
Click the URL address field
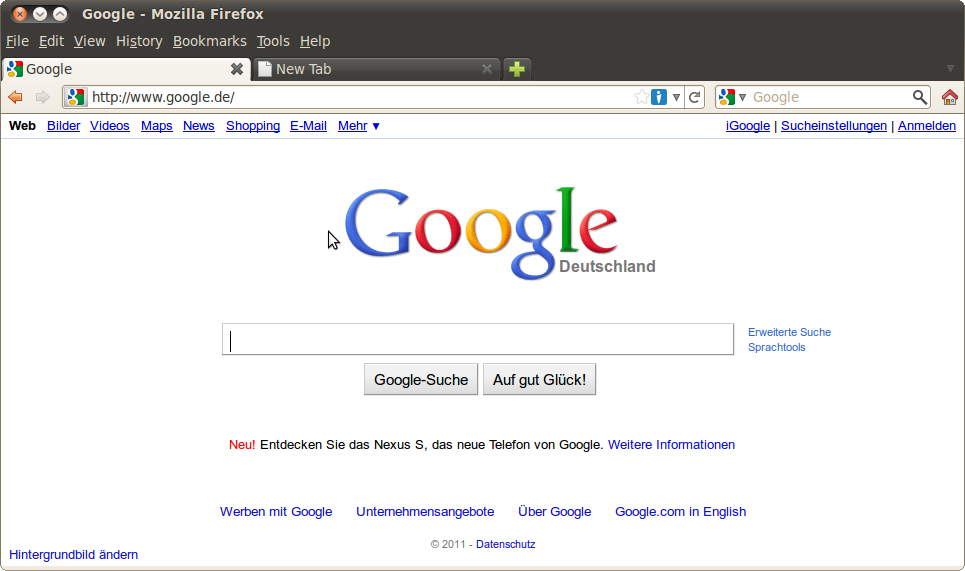coord(360,97)
